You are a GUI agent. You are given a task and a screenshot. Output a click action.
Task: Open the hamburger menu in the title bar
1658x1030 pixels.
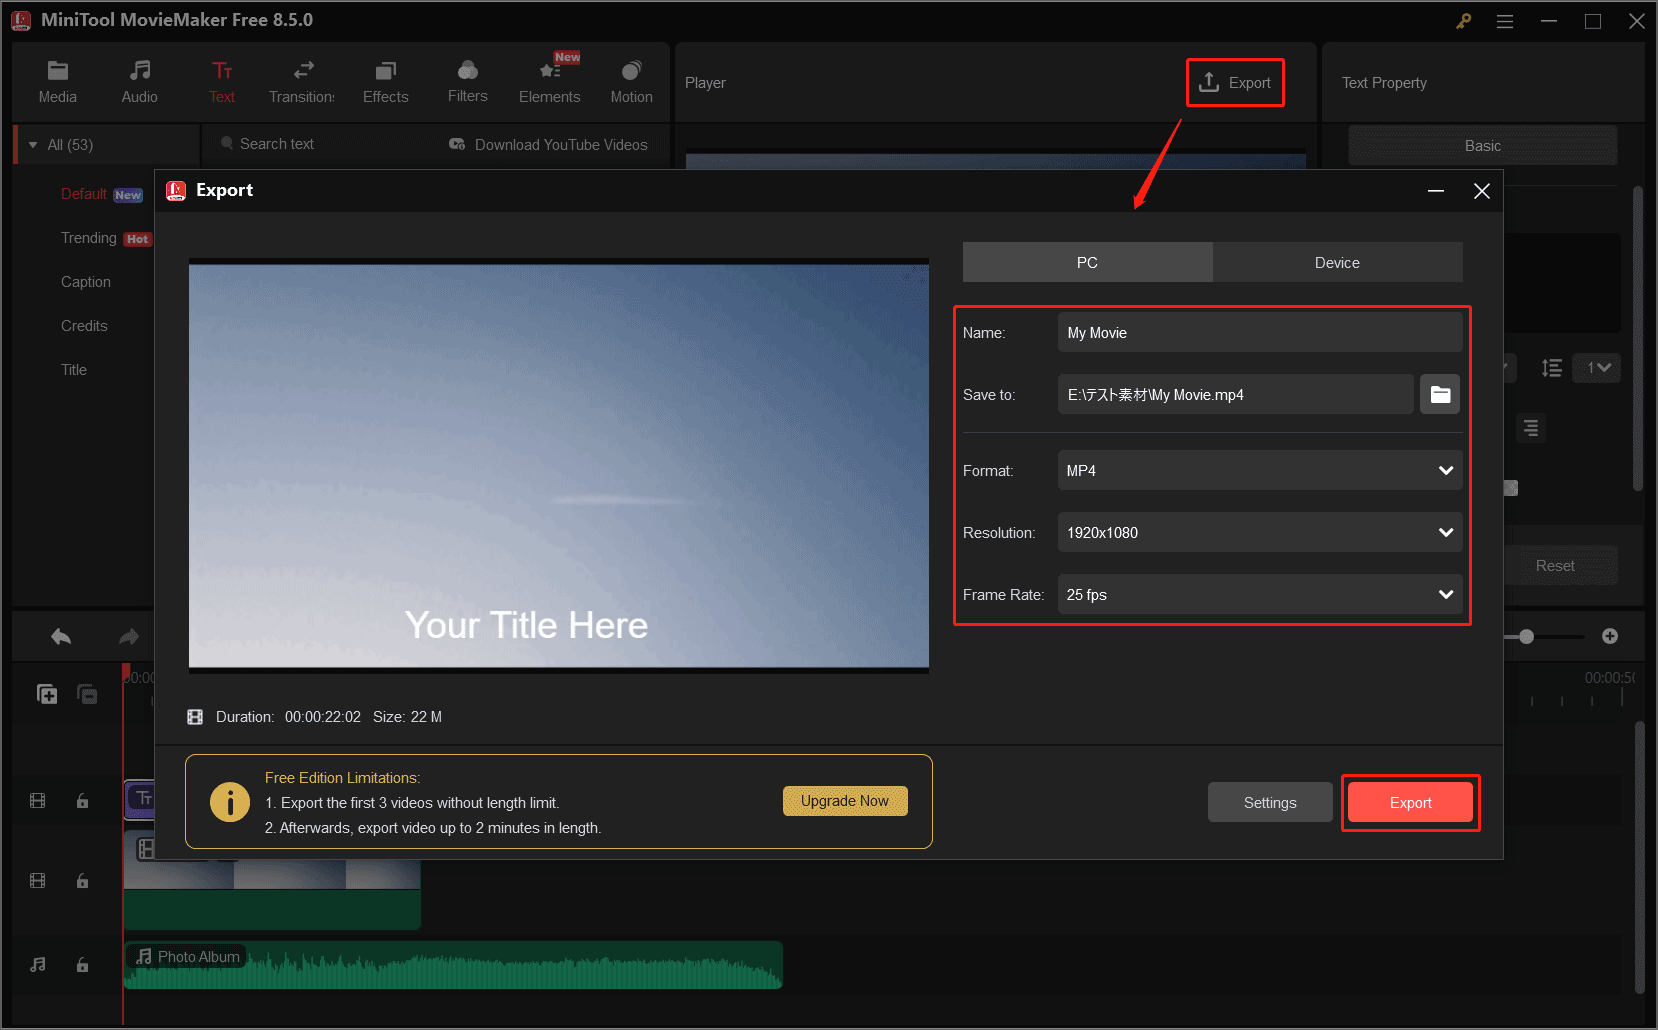[1504, 20]
